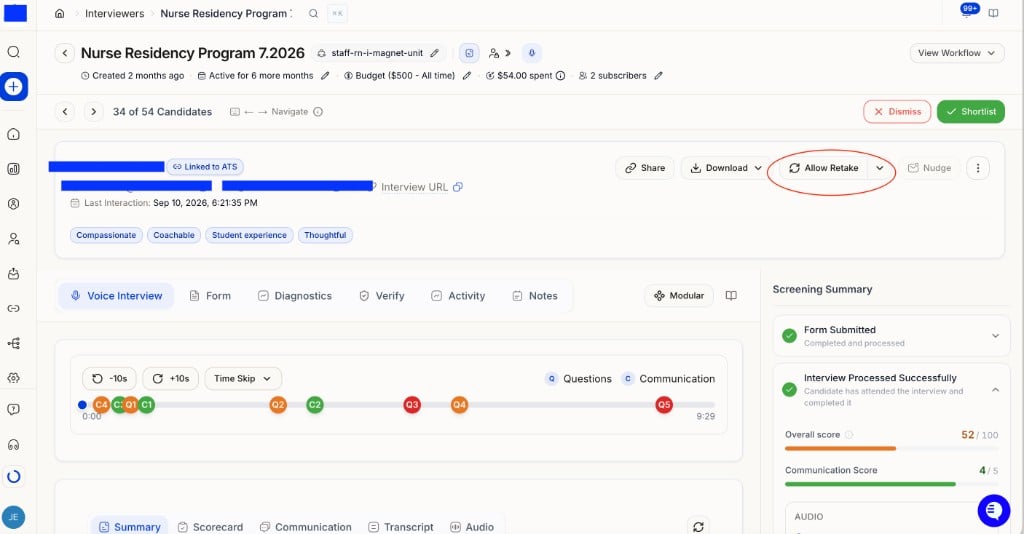Edit the staff-rn-i-magnet-unit name pencil
This screenshot has height=534, width=1024.
(x=435, y=53)
